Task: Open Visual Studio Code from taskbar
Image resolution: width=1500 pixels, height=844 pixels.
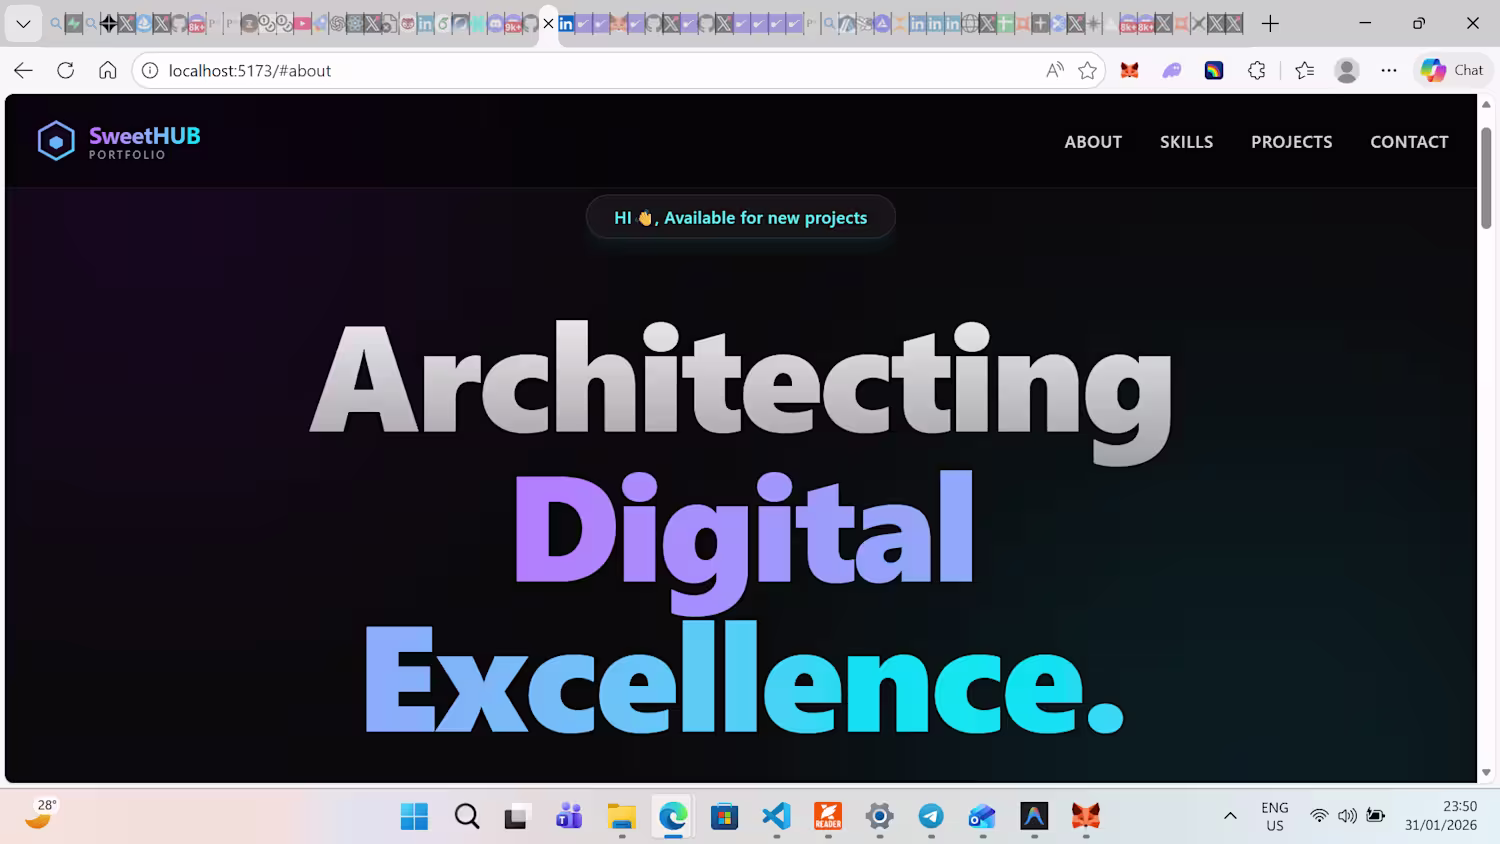Action: point(776,816)
